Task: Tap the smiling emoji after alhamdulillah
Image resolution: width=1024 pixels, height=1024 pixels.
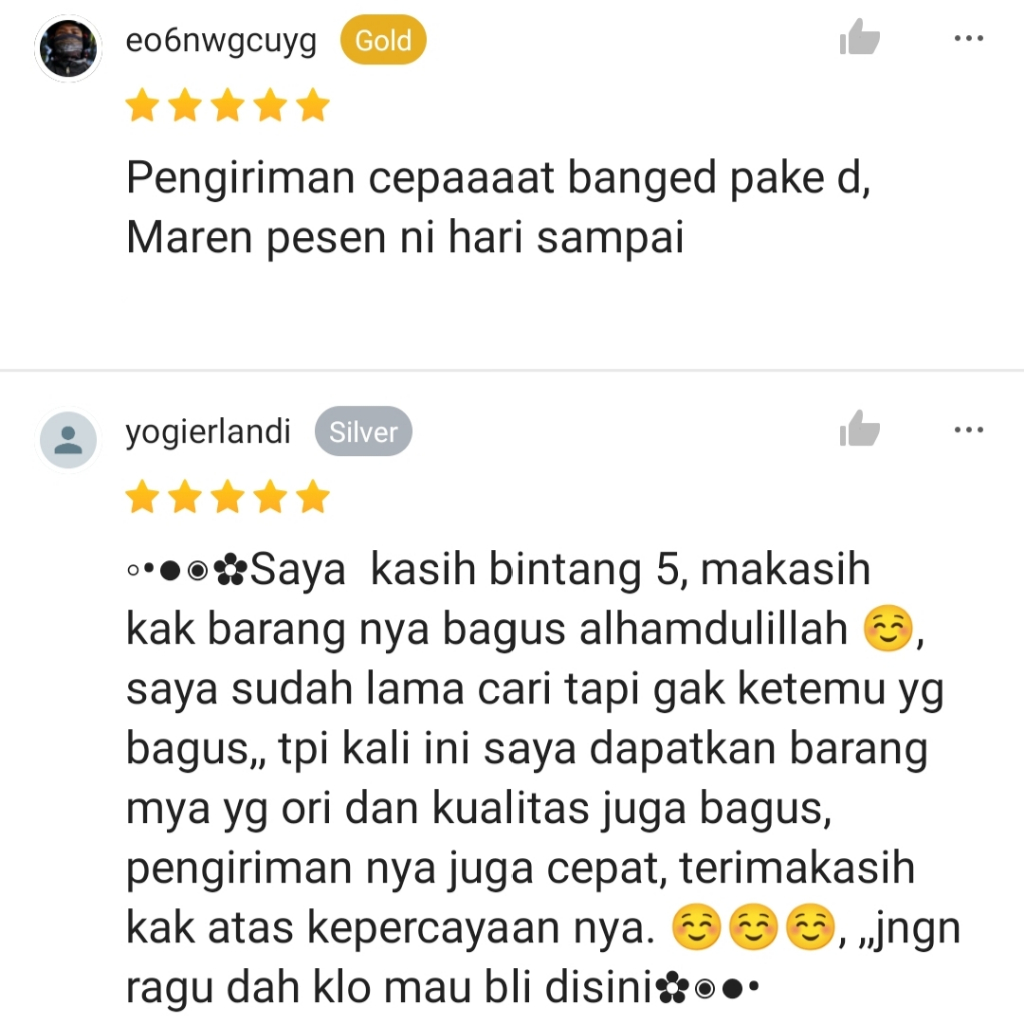Action: (887, 629)
